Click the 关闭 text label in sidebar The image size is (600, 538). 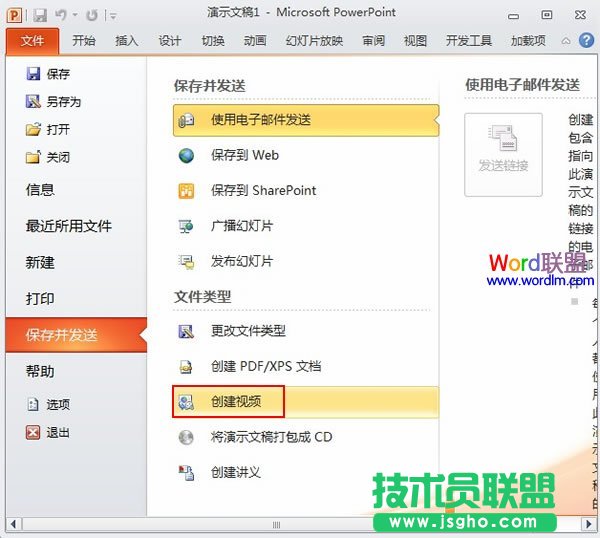tap(58, 157)
